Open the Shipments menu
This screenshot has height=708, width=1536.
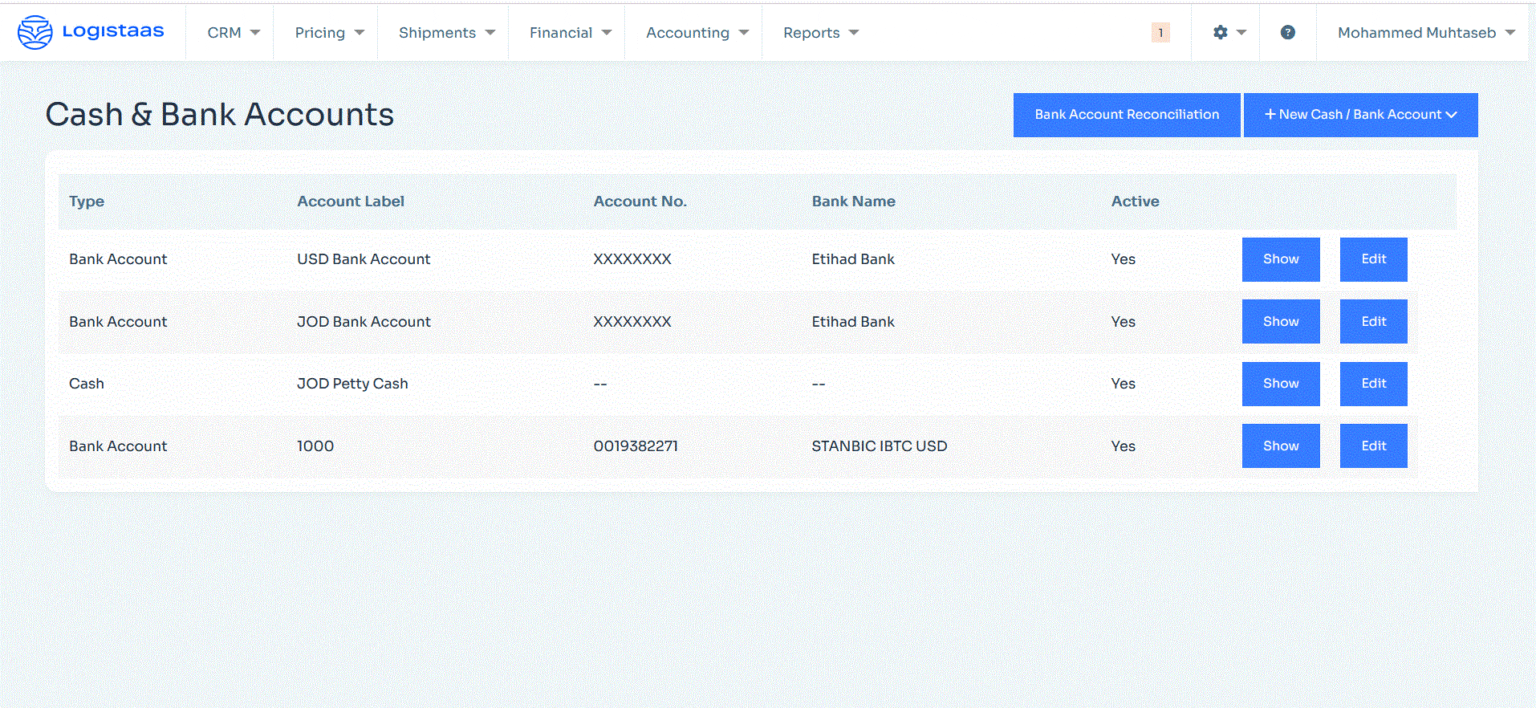446,32
